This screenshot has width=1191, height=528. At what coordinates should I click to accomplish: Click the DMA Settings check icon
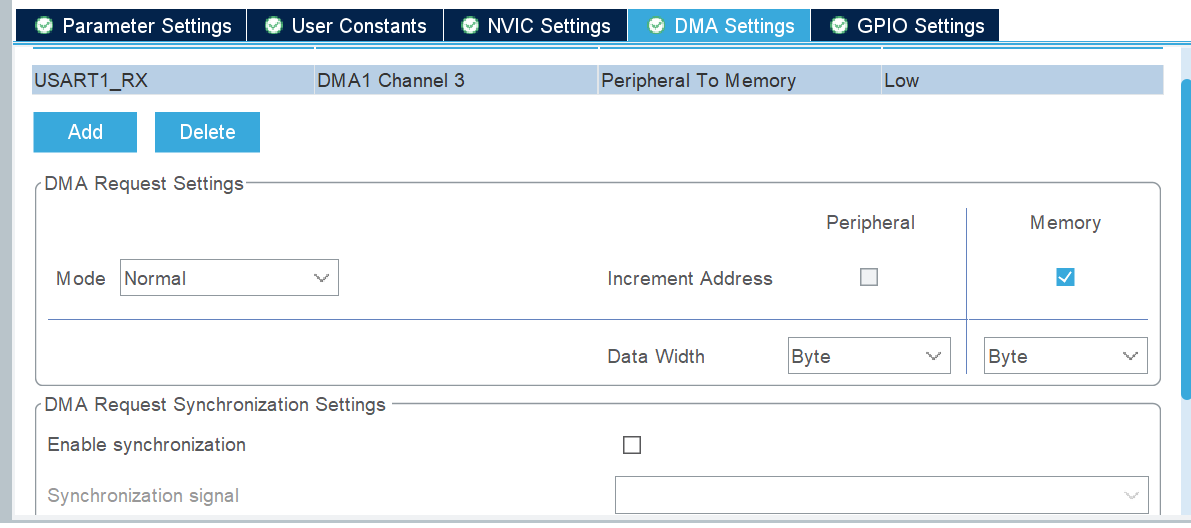pos(656,26)
